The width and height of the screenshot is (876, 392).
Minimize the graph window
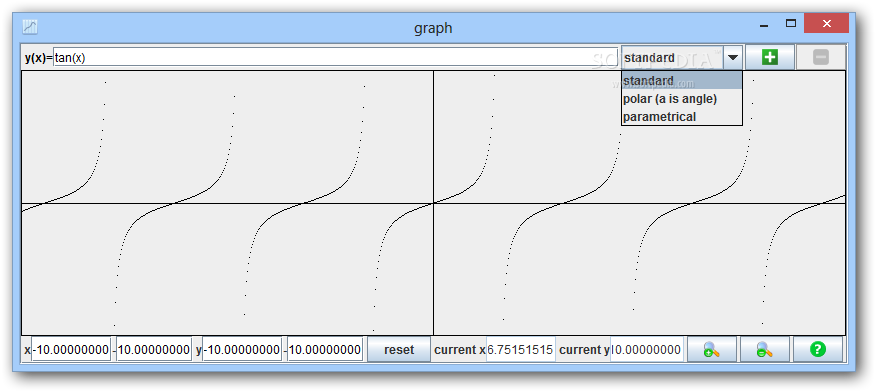[764, 25]
